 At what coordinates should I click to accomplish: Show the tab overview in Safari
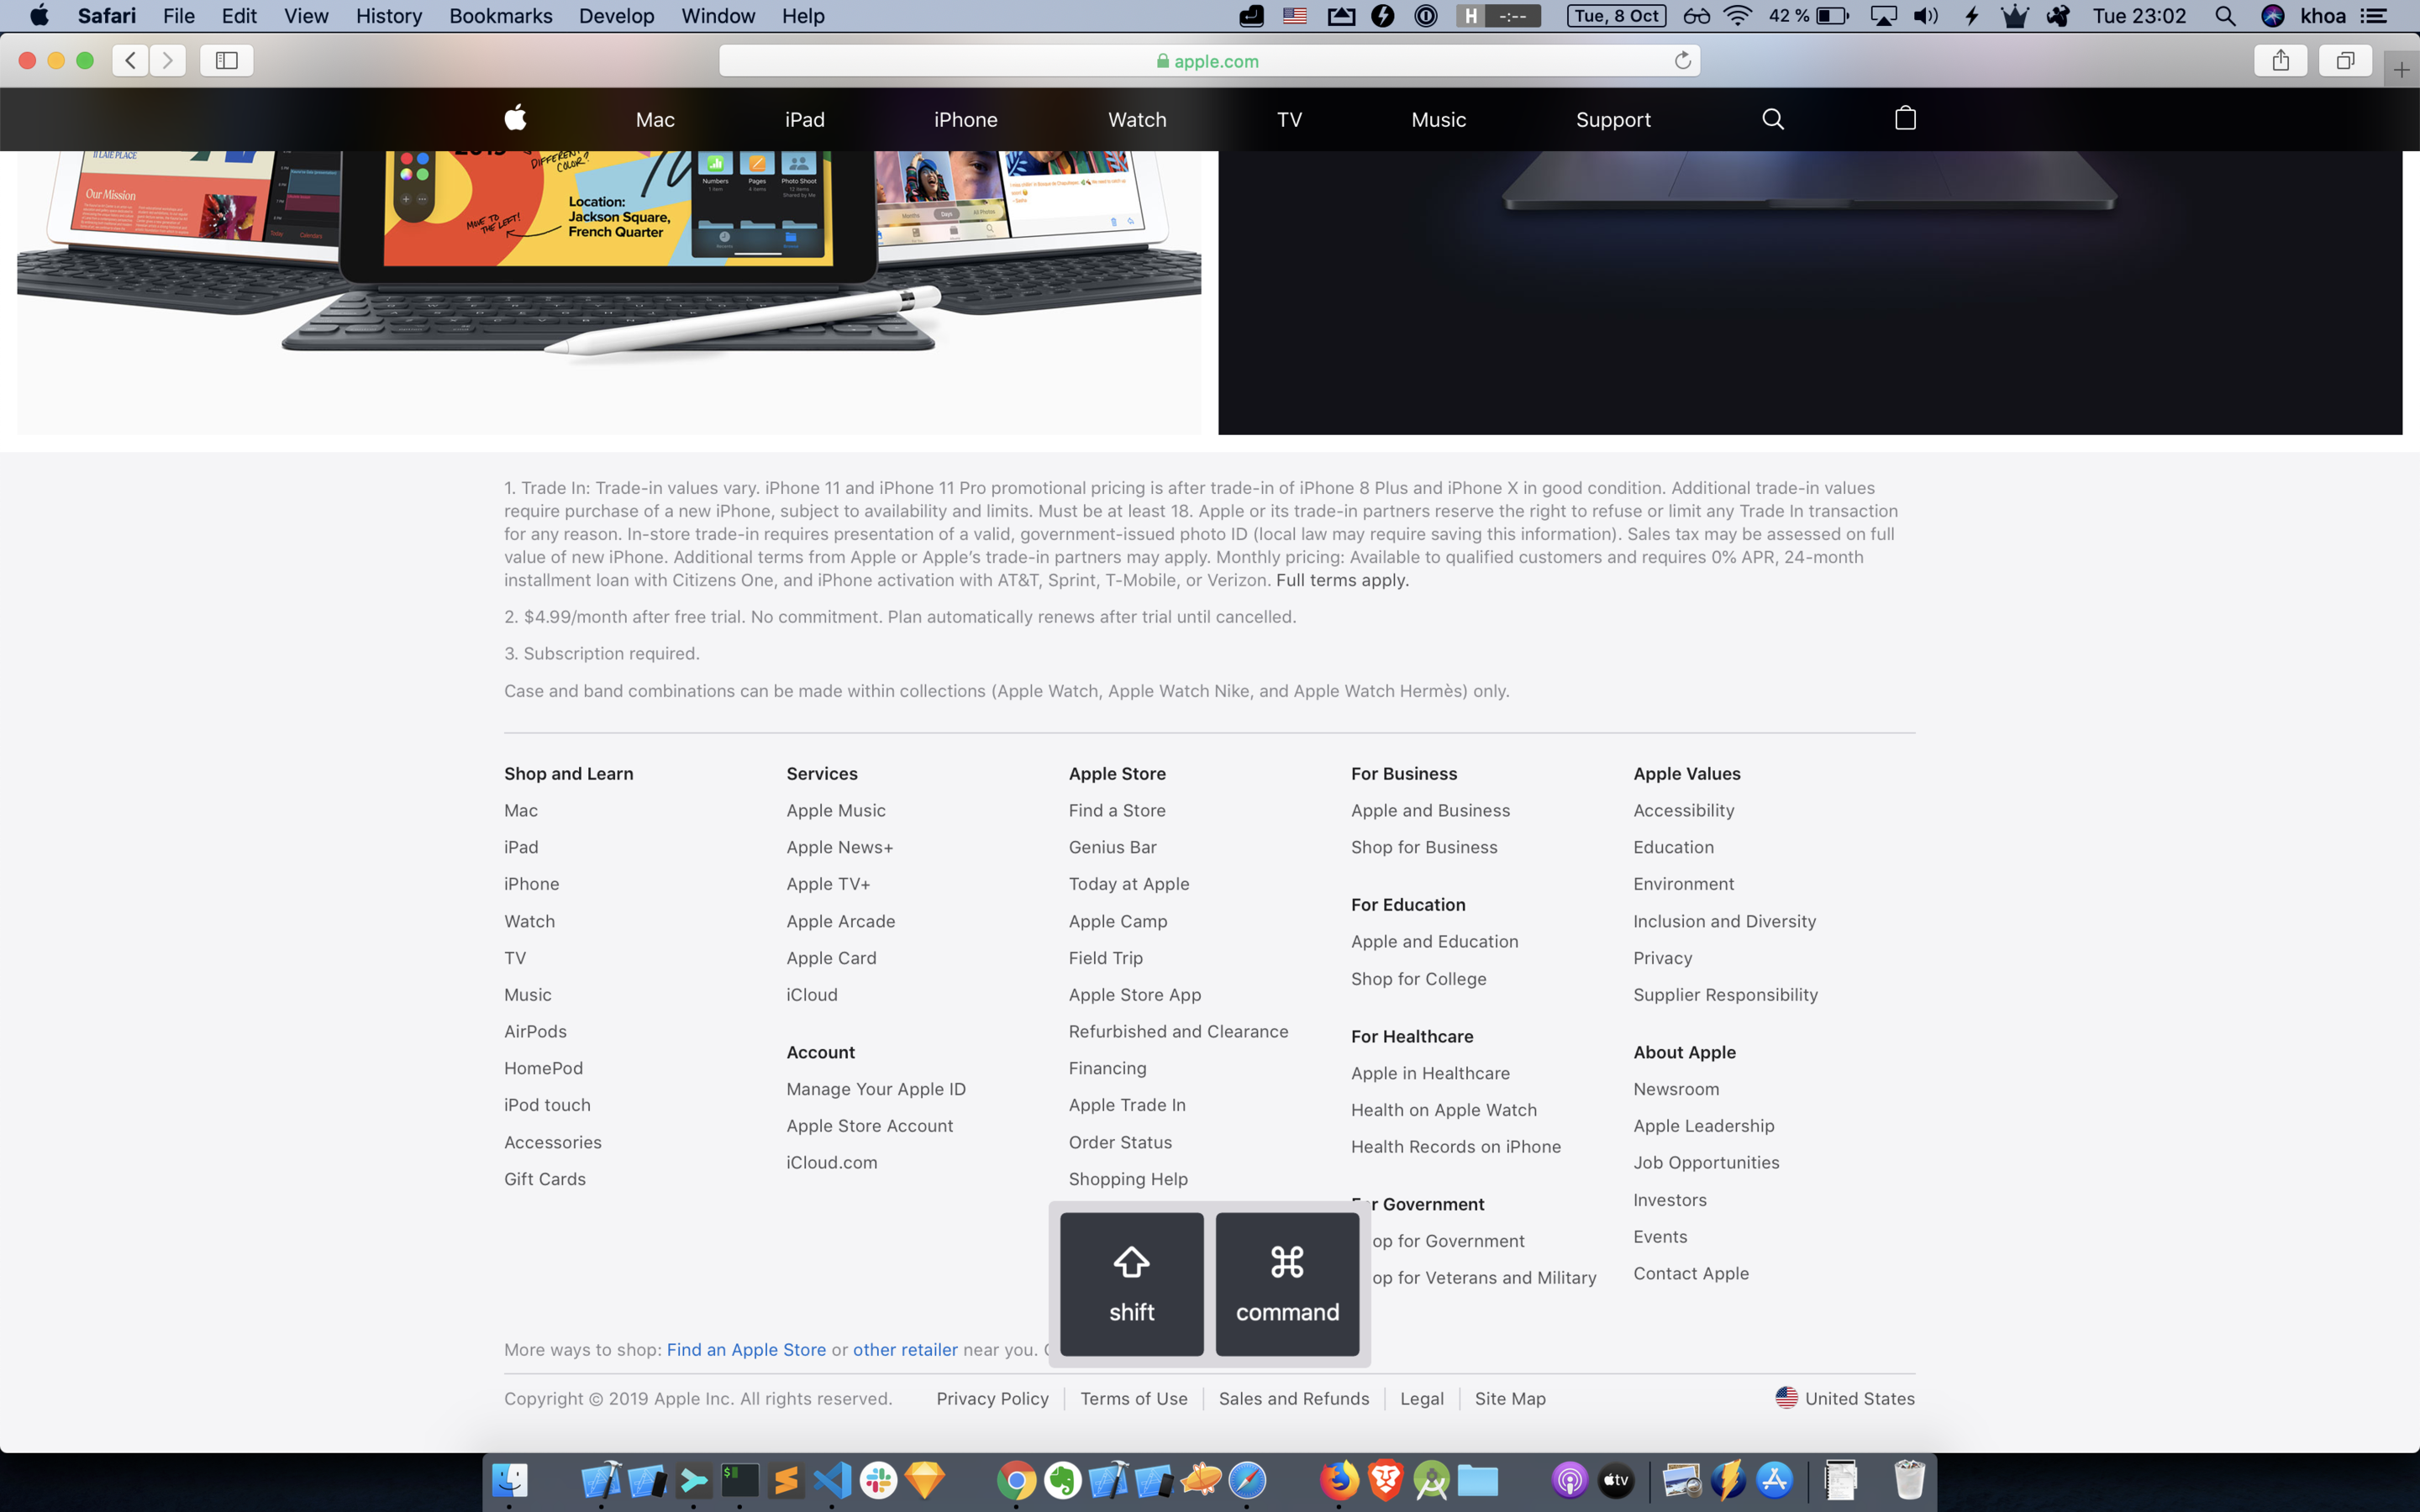(2345, 61)
